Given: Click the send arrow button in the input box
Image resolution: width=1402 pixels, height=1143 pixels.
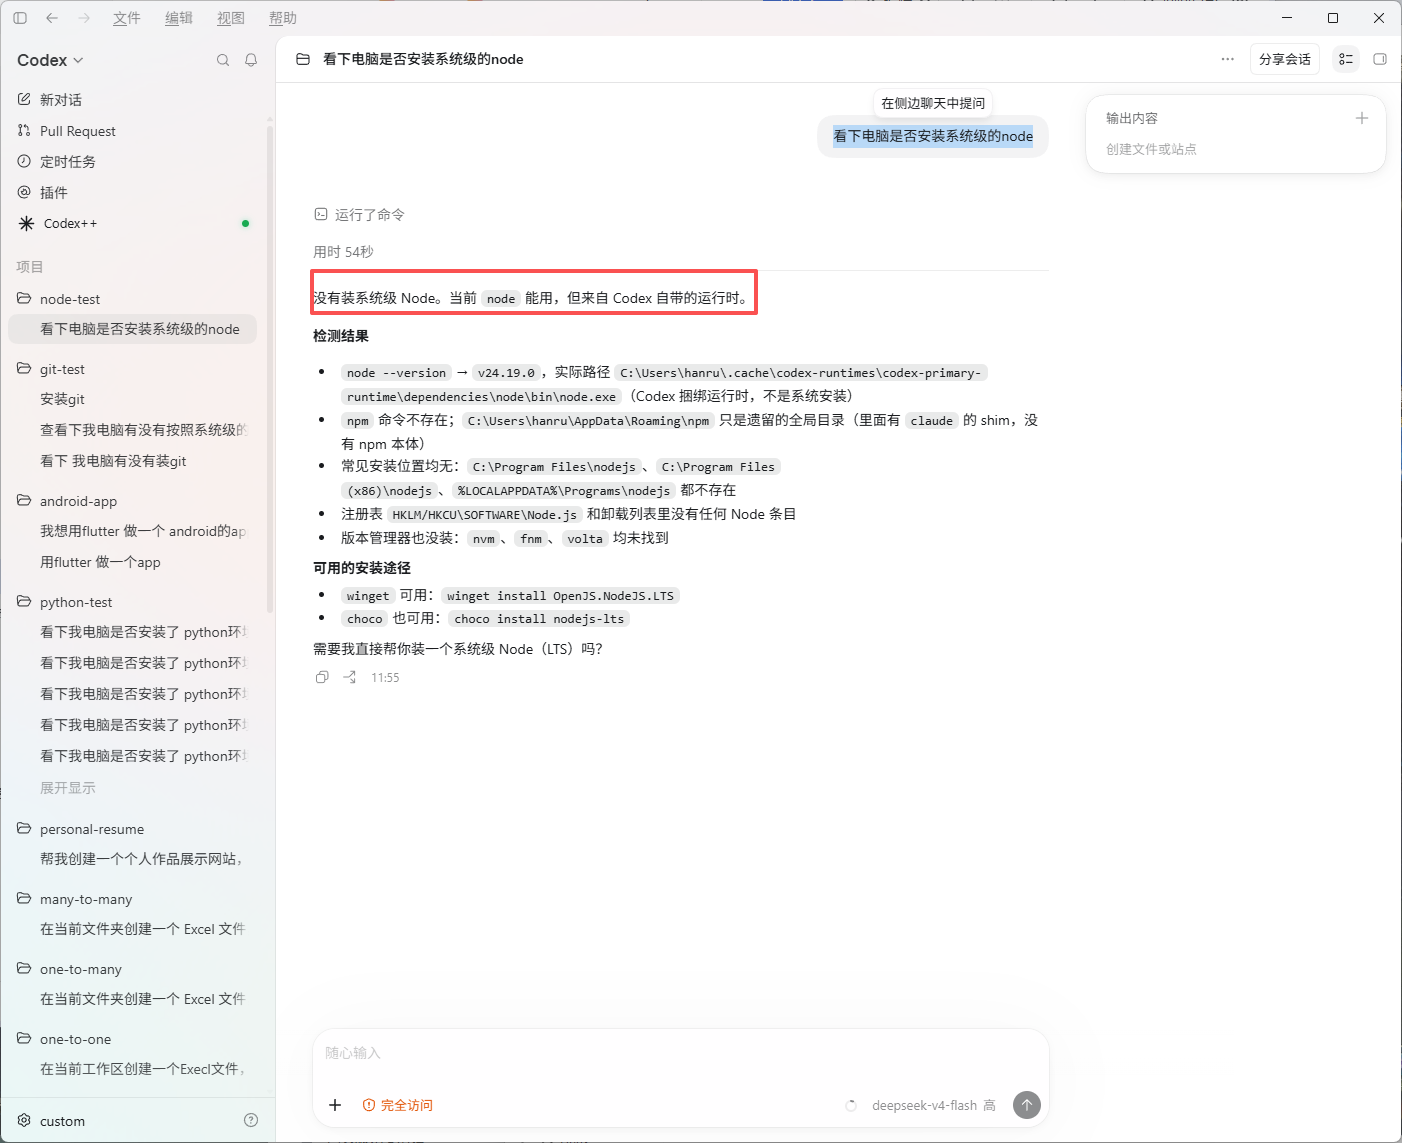Looking at the screenshot, I should coord(1026,1105).
